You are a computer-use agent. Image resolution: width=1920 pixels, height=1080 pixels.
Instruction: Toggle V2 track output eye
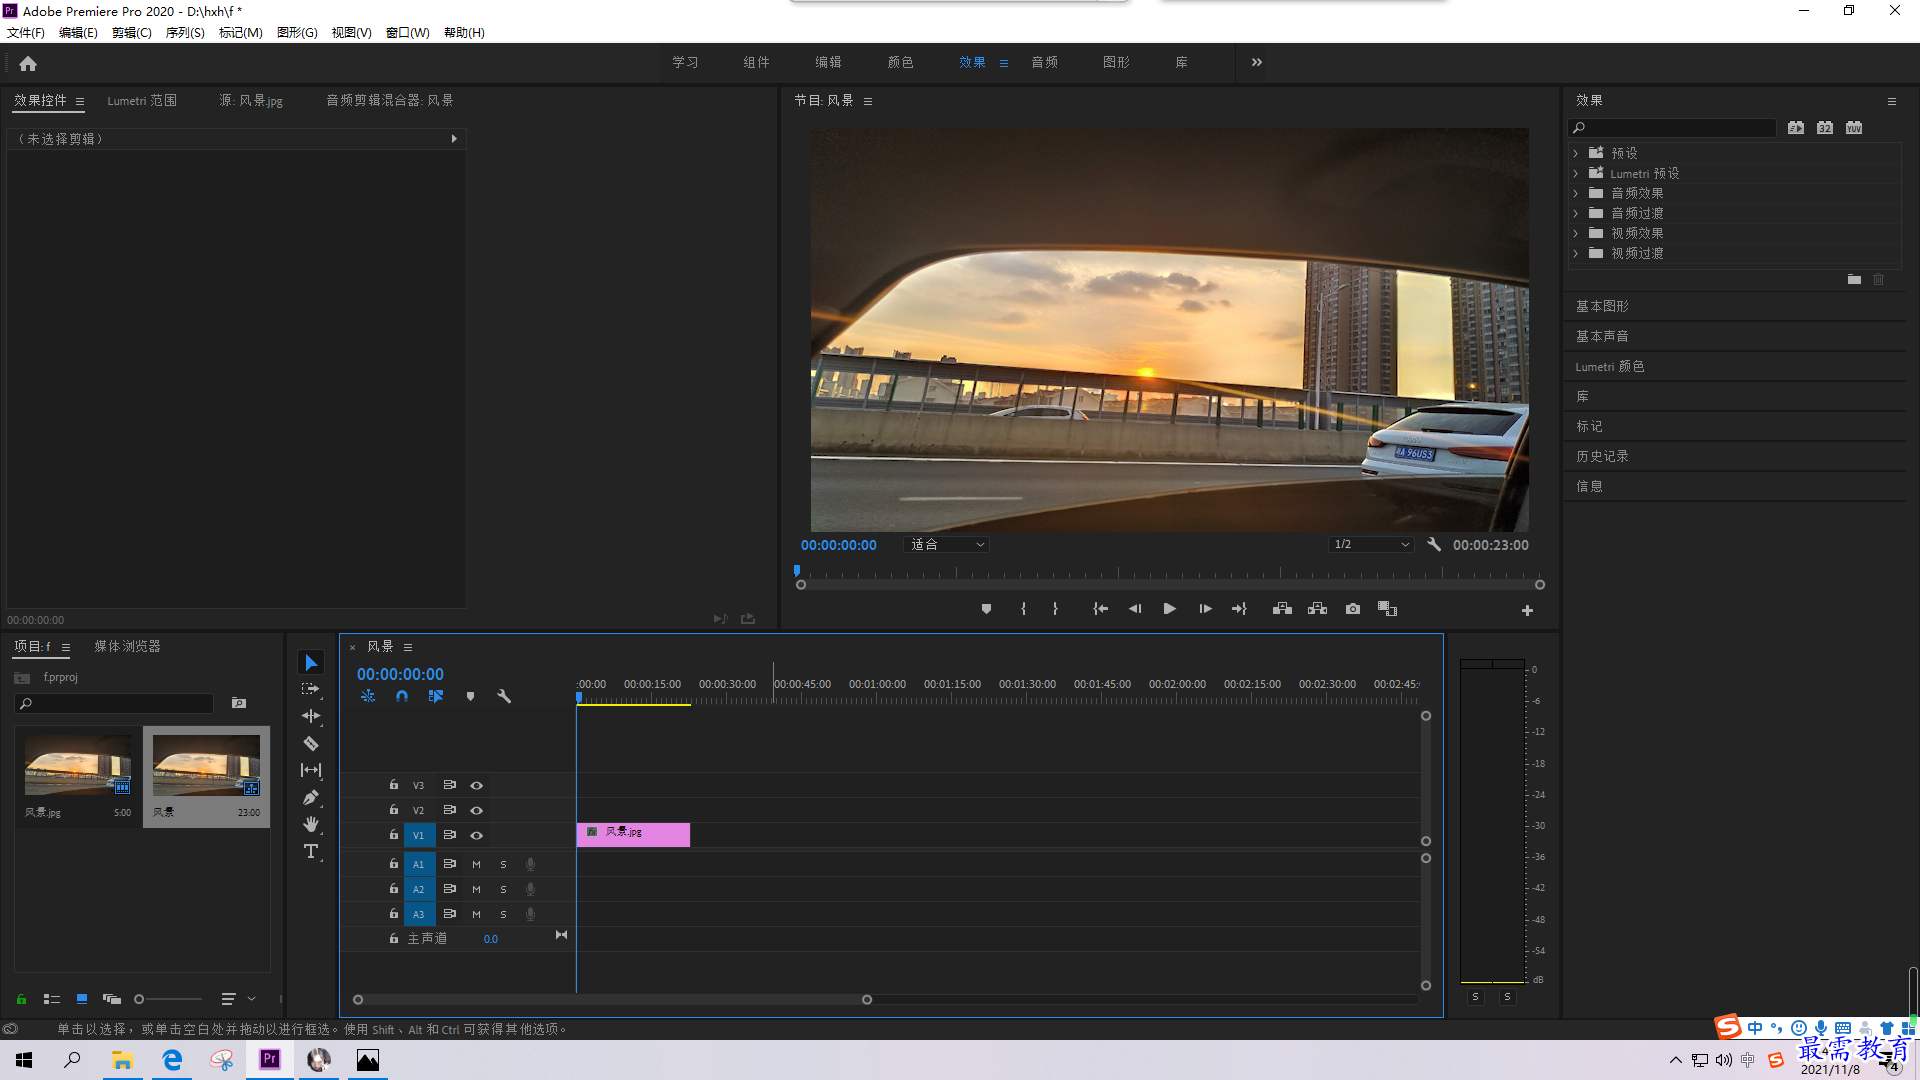(477, 811)
